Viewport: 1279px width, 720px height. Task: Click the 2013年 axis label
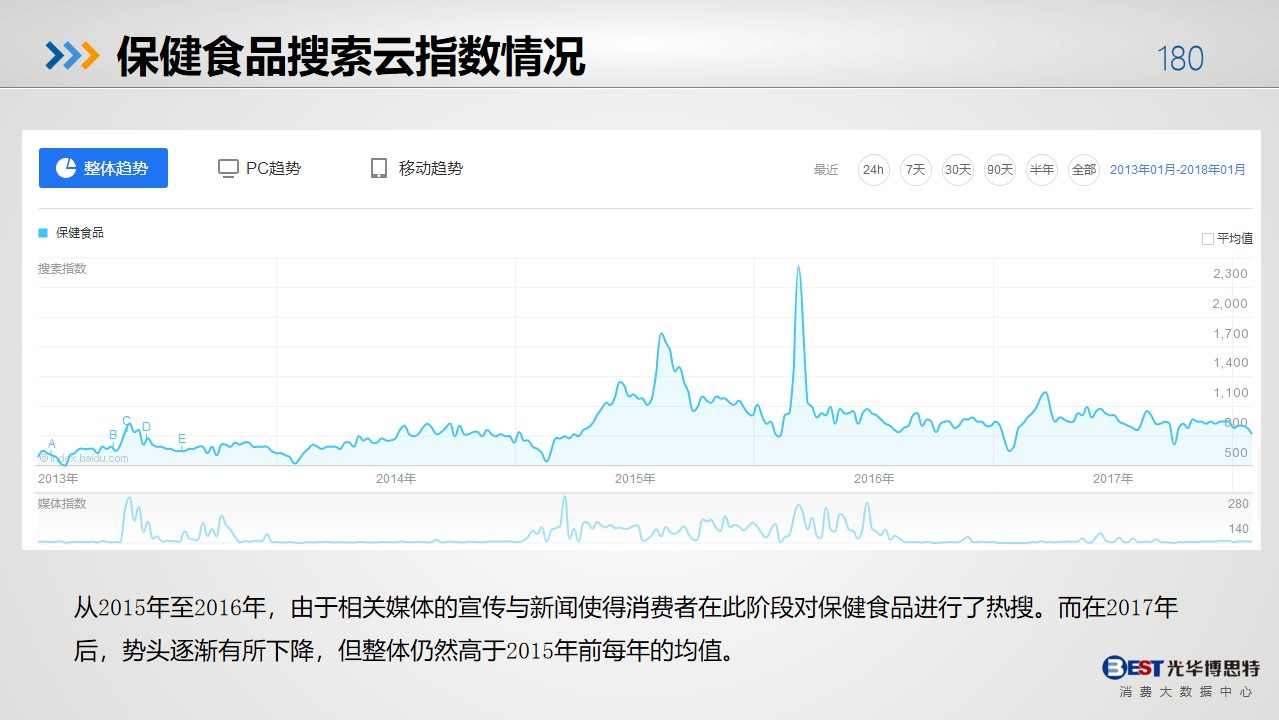pos(58,479)
